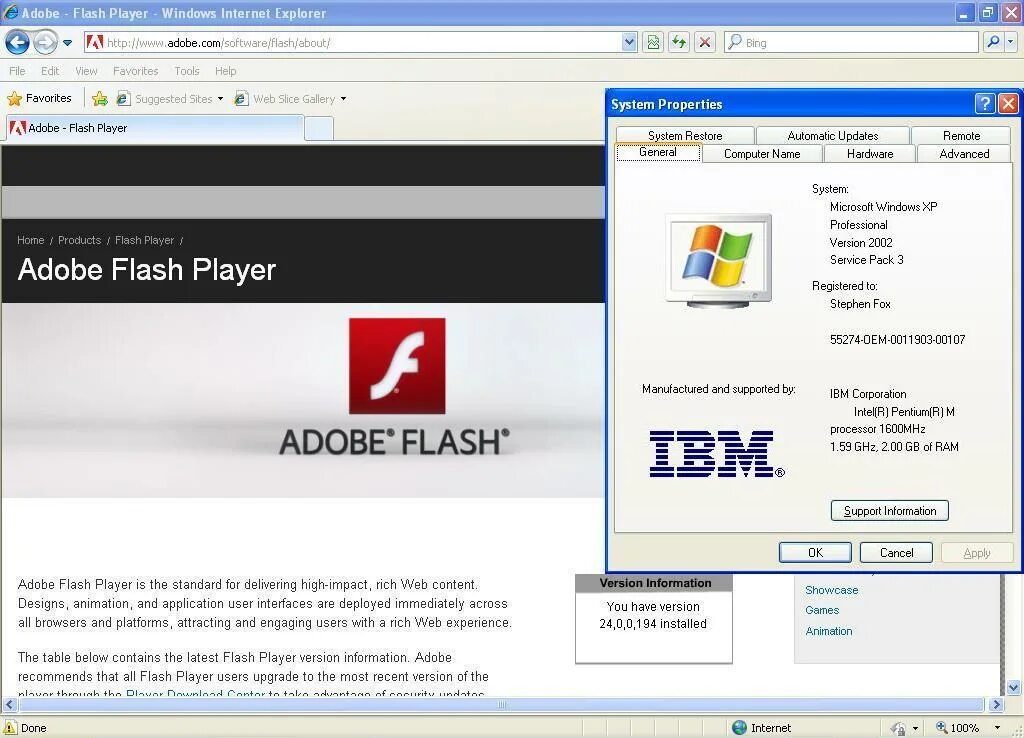1024x738 pixels.
Task: Click the registered name Stephen Fox
Action: click(x=860, y=304)
